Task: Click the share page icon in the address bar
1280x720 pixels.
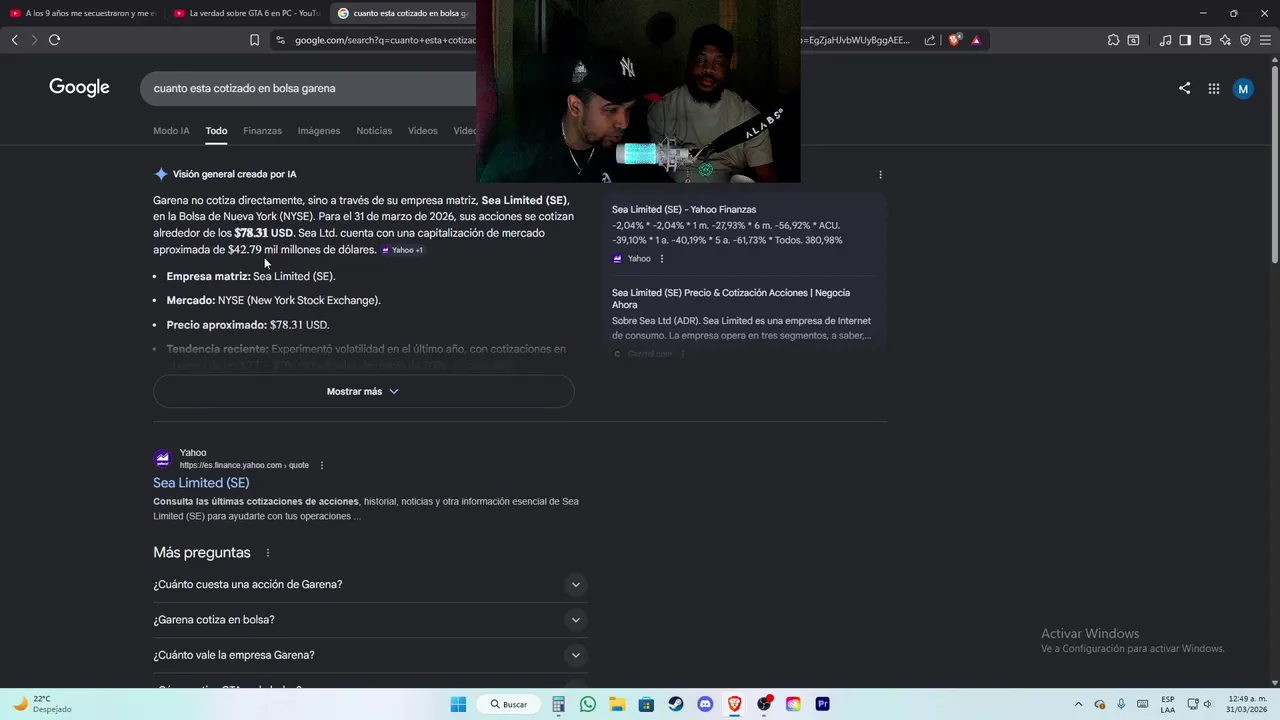Action: coord(930,40)
